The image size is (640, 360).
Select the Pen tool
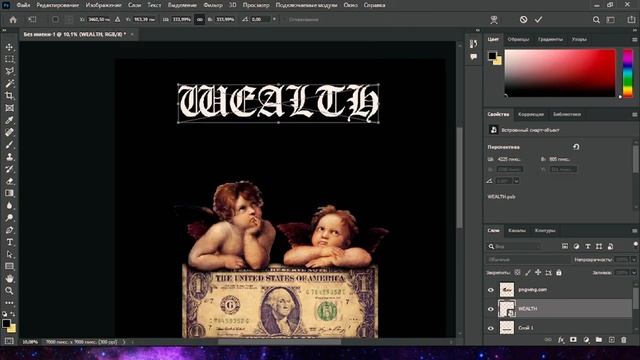pyautogui.click(x=9, y=230)
